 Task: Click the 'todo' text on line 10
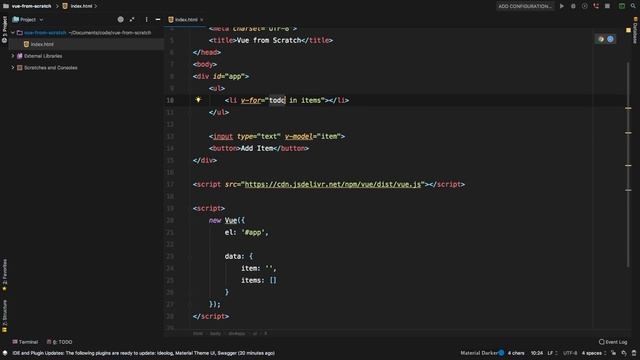[277, 100]
